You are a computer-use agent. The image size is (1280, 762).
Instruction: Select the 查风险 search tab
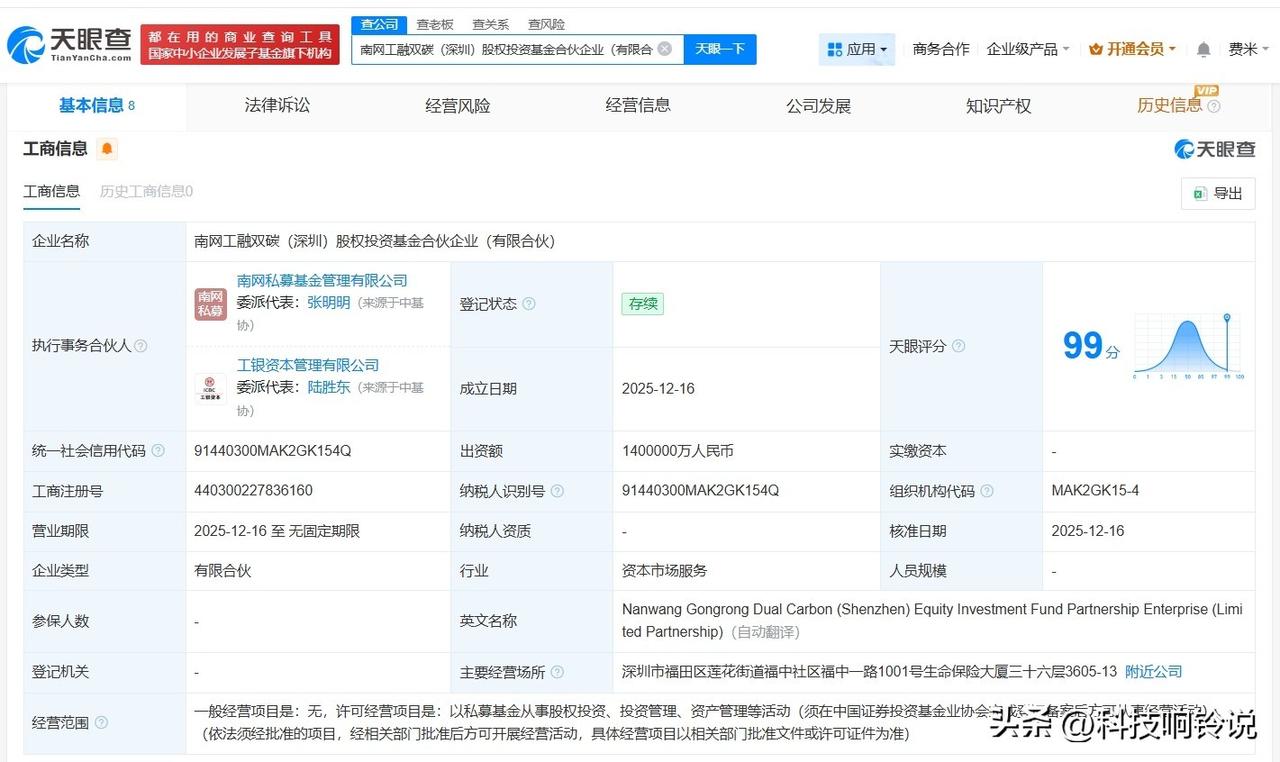[546, 24]
